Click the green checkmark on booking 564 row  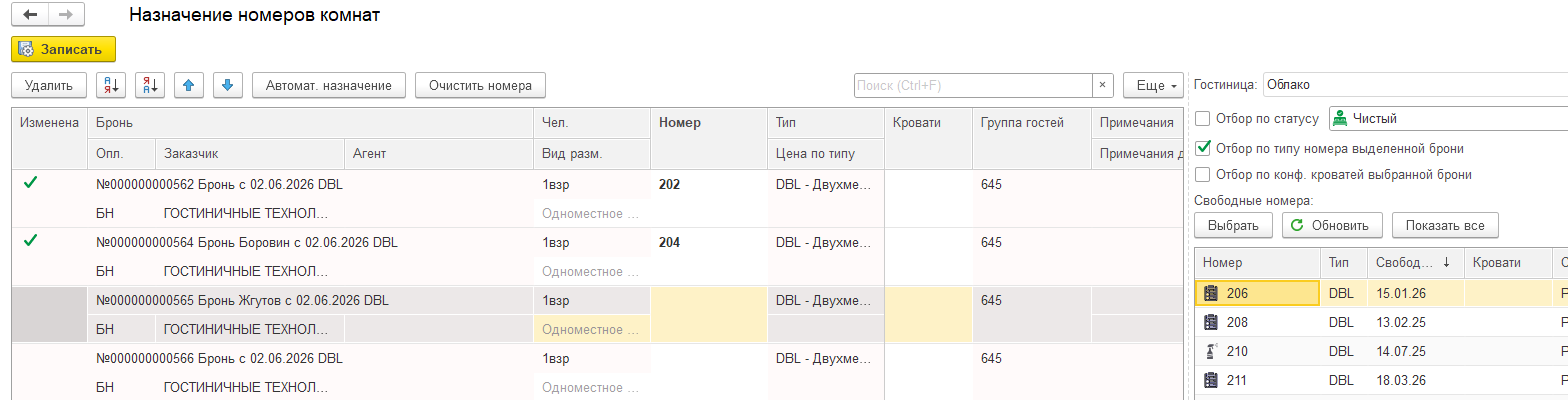[31, 241]
